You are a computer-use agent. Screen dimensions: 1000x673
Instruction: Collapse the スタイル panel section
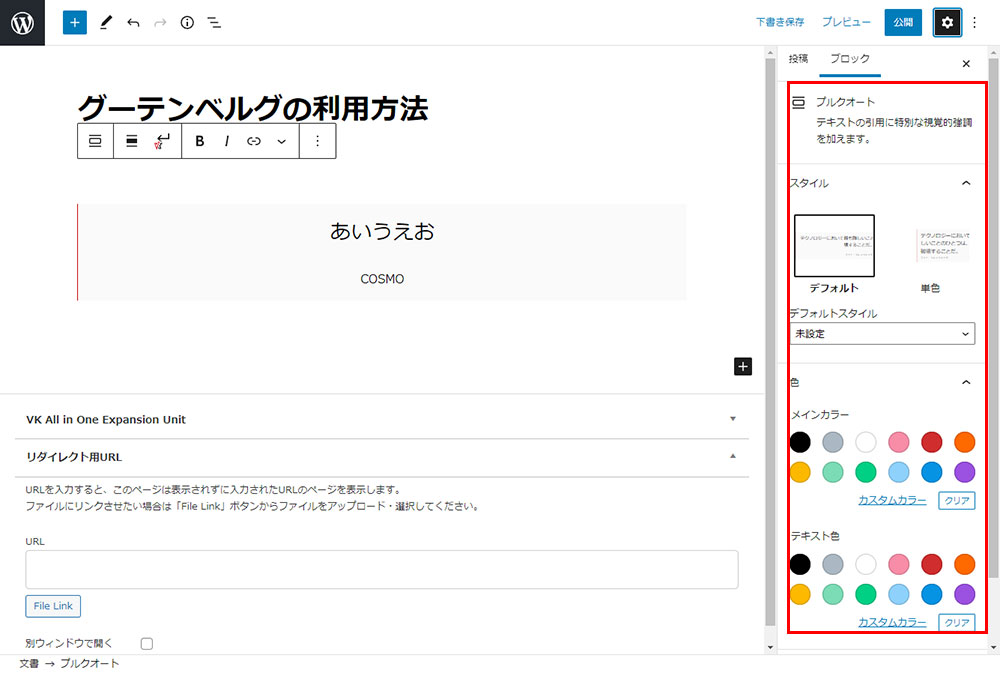(x=965, y=183)
